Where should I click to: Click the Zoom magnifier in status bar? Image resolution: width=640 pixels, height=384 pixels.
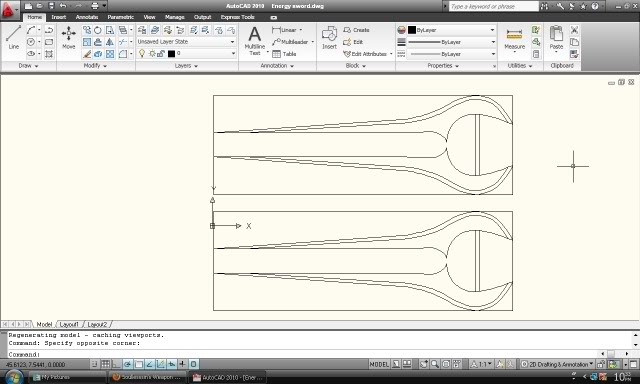435,364
